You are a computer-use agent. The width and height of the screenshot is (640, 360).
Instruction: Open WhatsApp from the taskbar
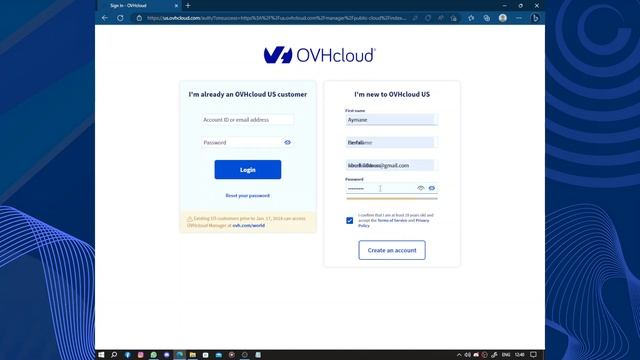153,355
